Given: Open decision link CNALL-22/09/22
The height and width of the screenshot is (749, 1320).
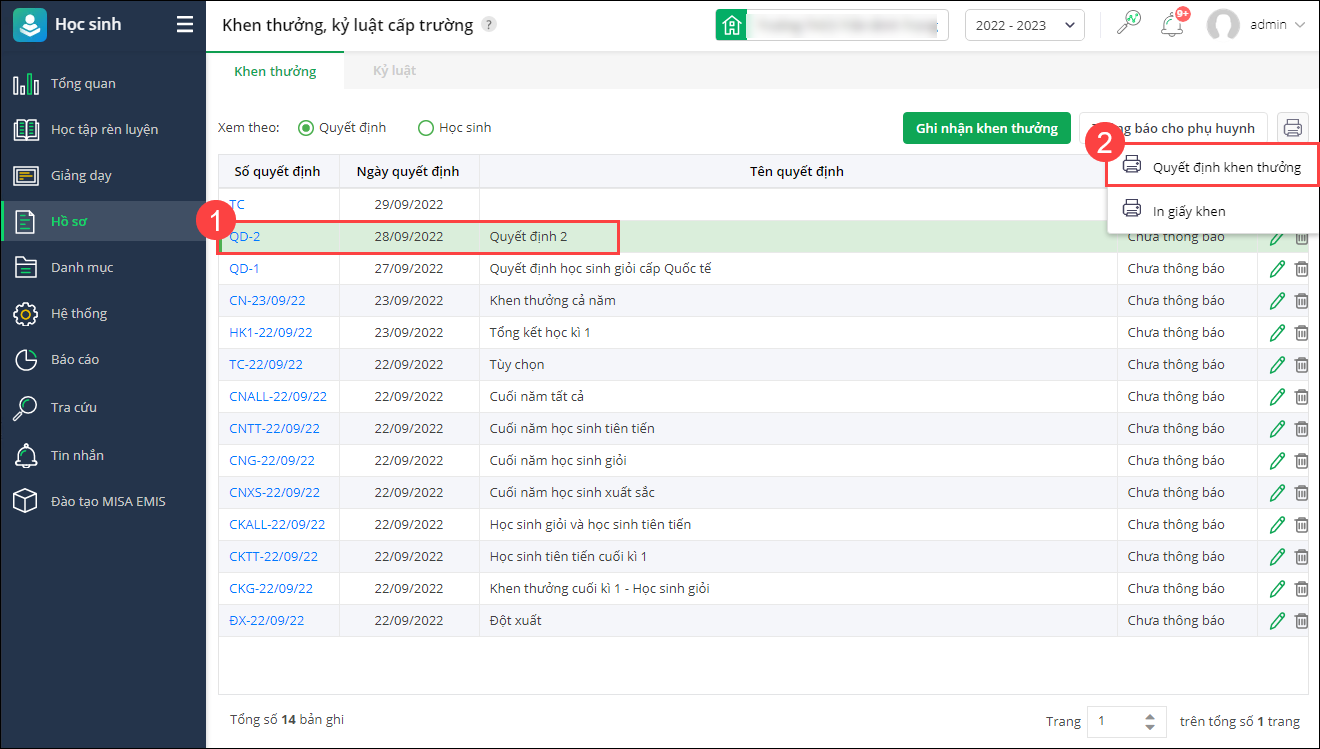Looking at the screenshot, I should (278, 396).
